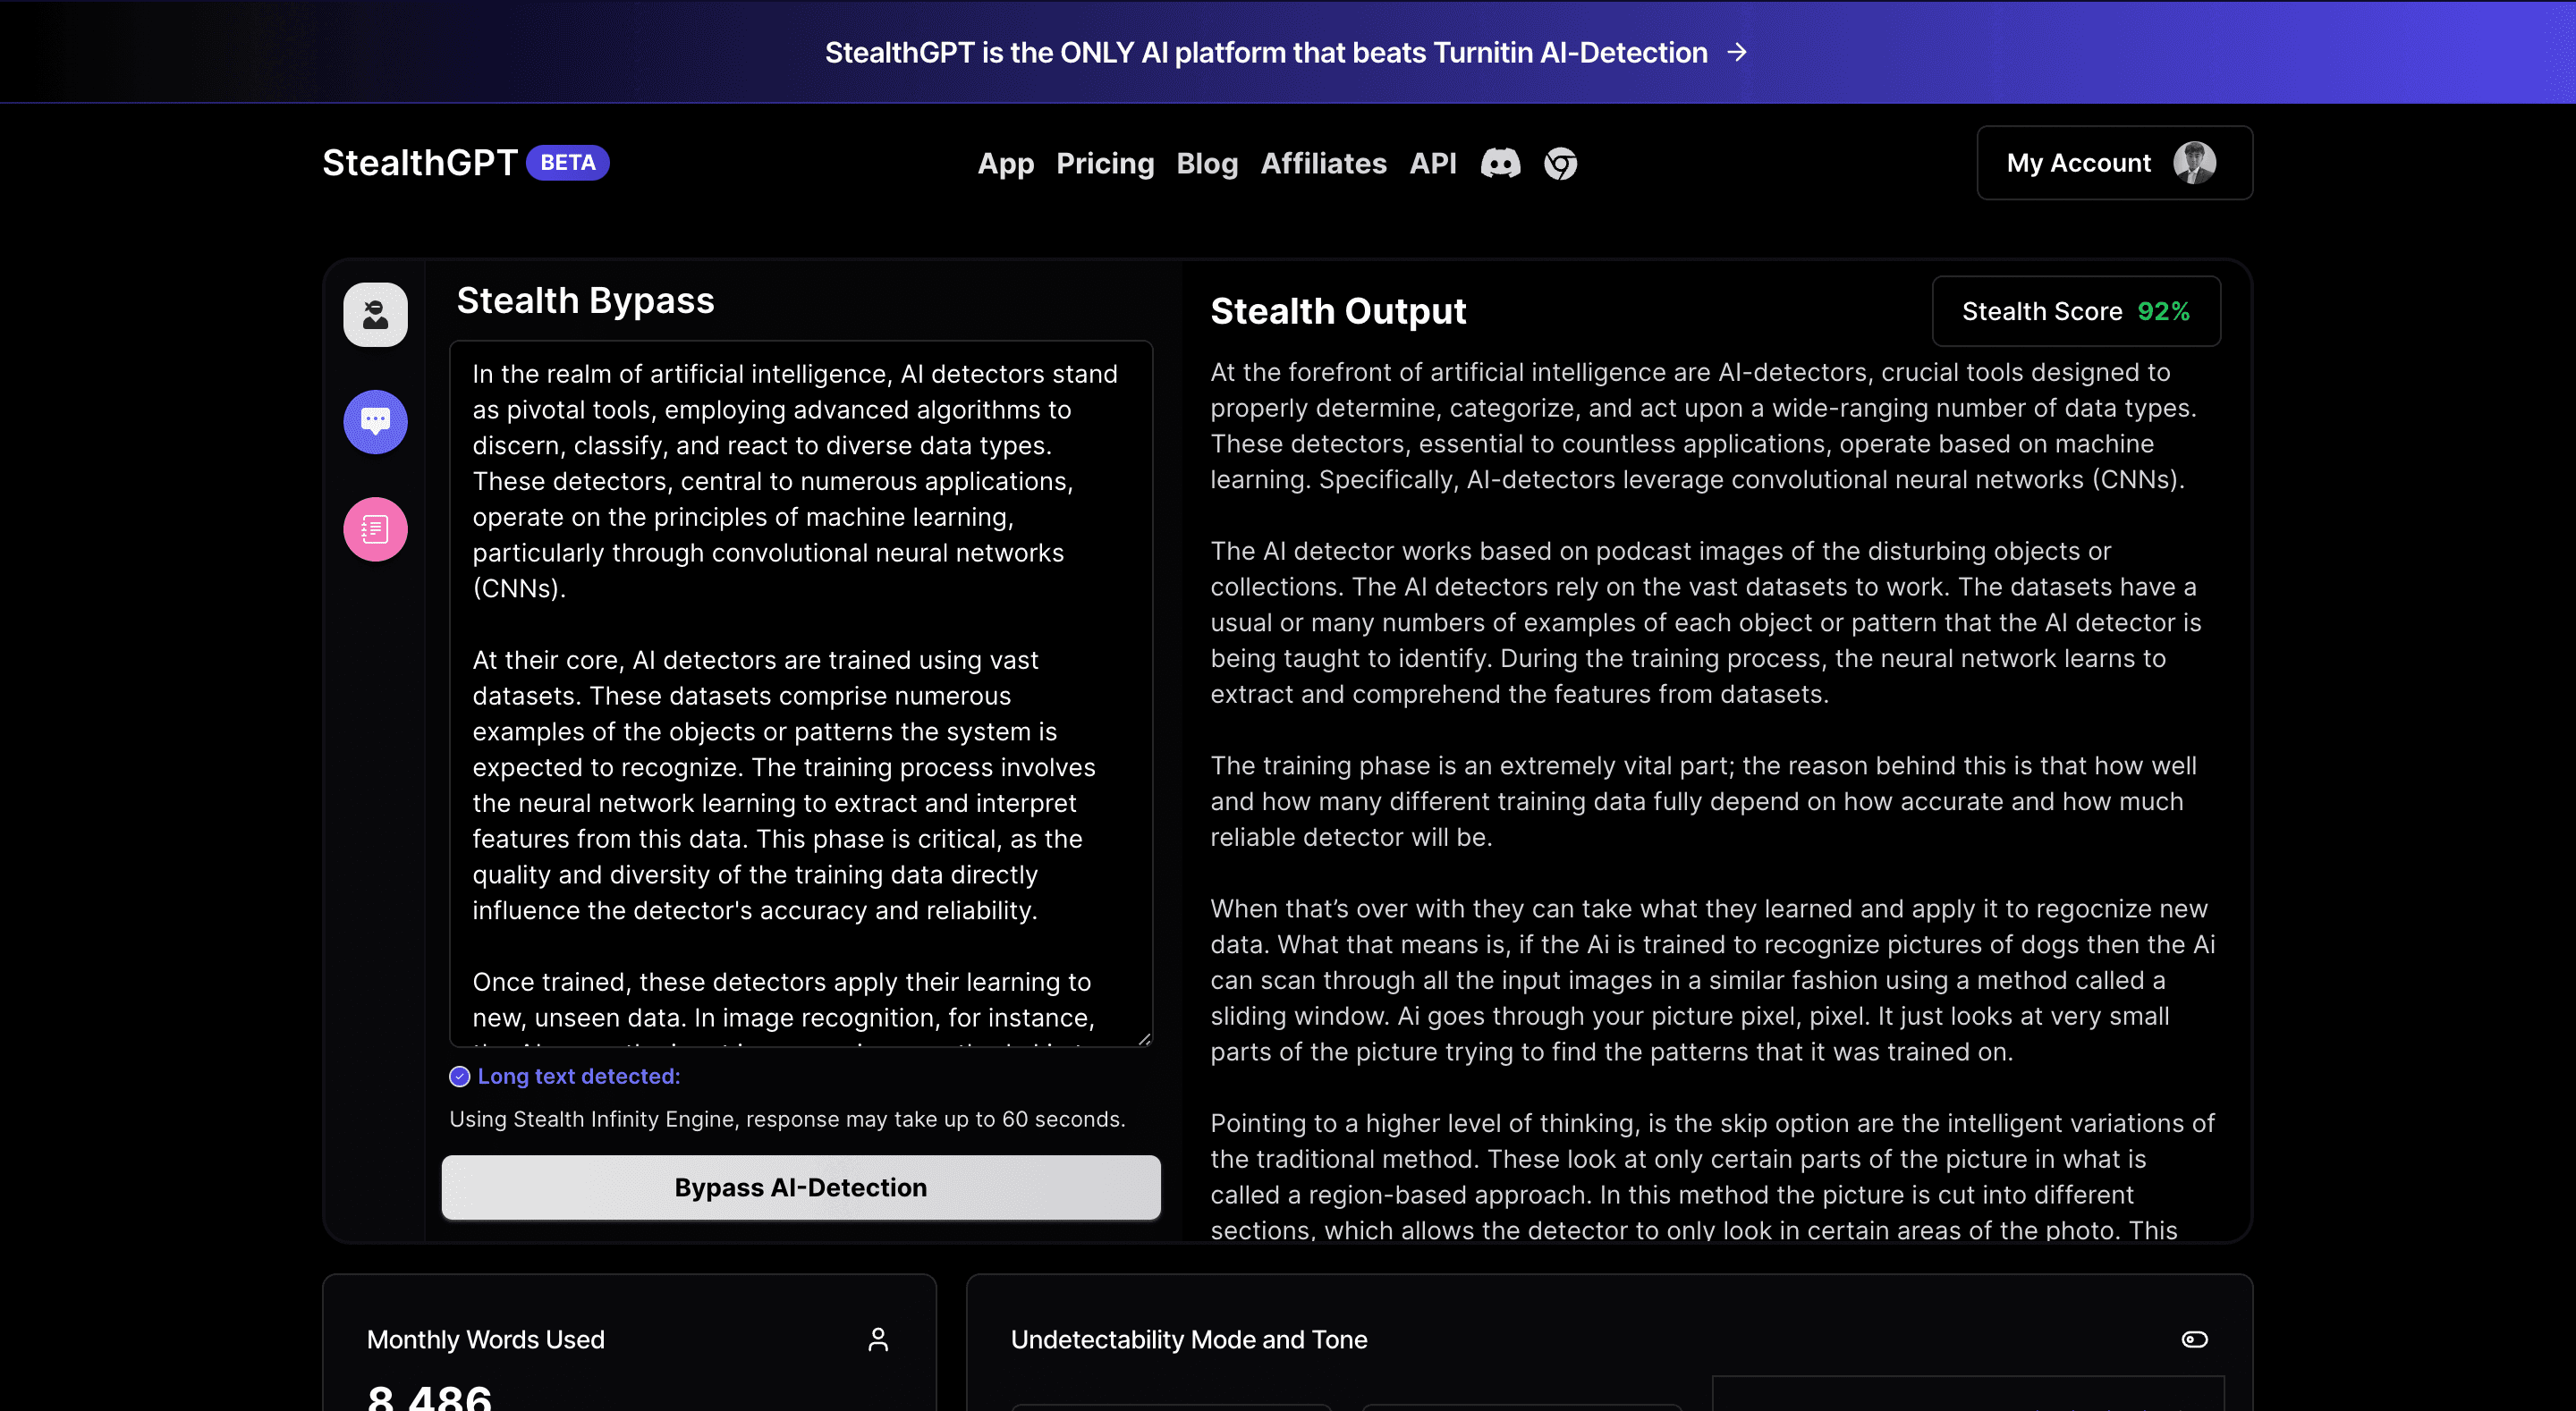Image resolution: width=2576 pixels, height=1411 pixels.
Task: Open the App navigation item
Action: [1005, 163]
